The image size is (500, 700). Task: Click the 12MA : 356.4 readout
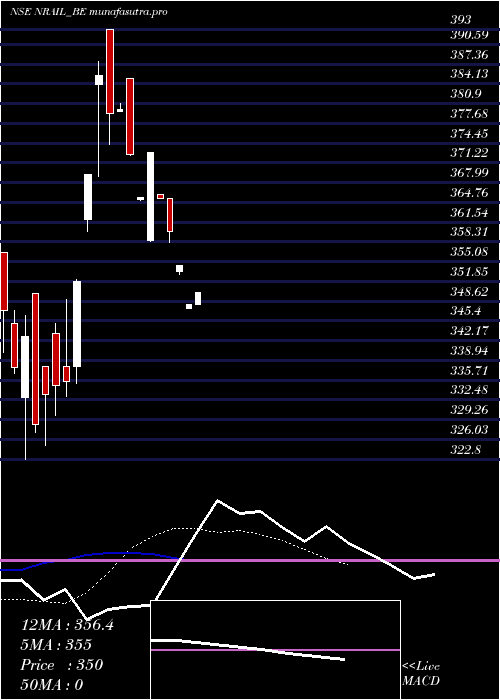67,625
